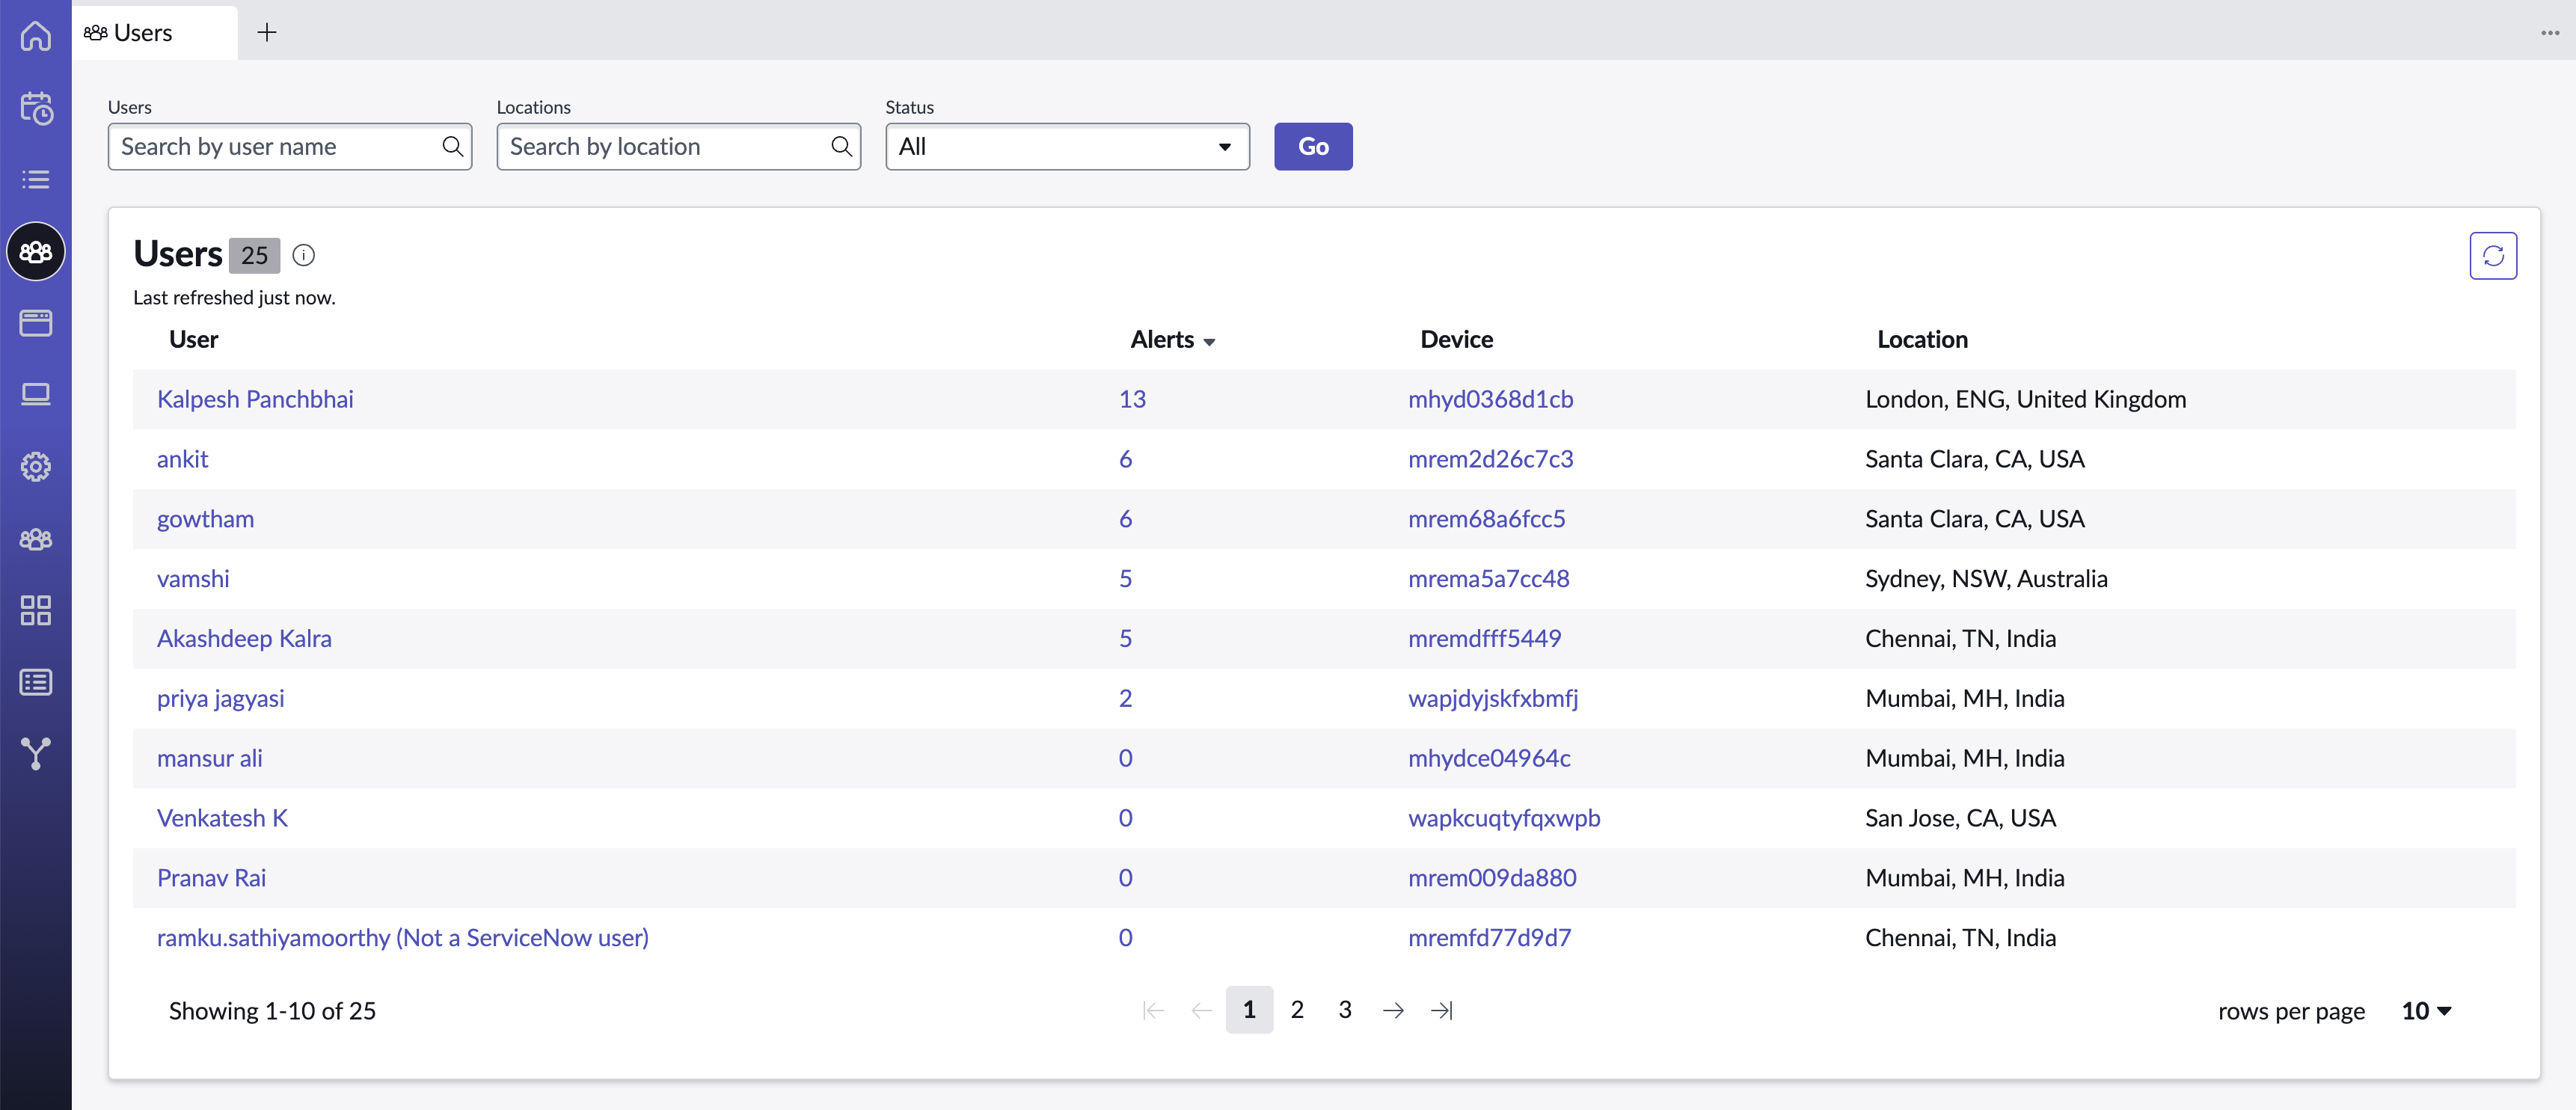The height and width of the screenshot is (1110, 2576).
Task: Open the branch fork sidebar icon
Action: pyautogui.click(x=36, y=754)
